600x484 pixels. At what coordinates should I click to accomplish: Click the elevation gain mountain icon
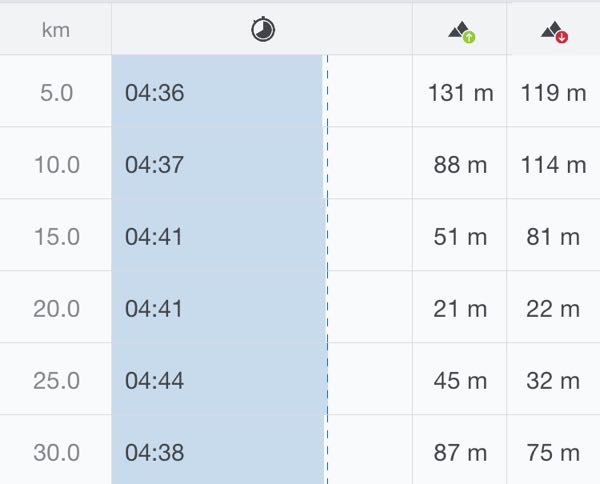click(461, 32)
